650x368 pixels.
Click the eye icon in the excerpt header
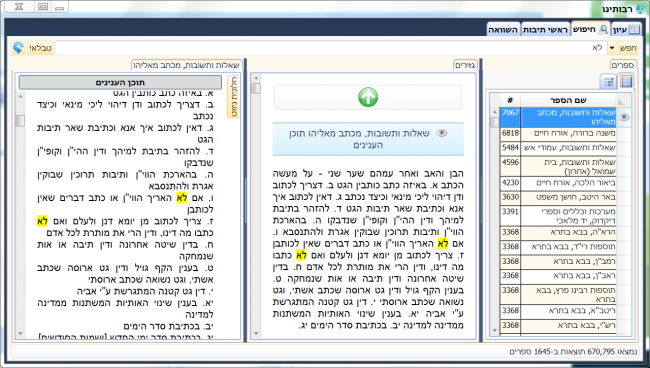click(442, 133)
